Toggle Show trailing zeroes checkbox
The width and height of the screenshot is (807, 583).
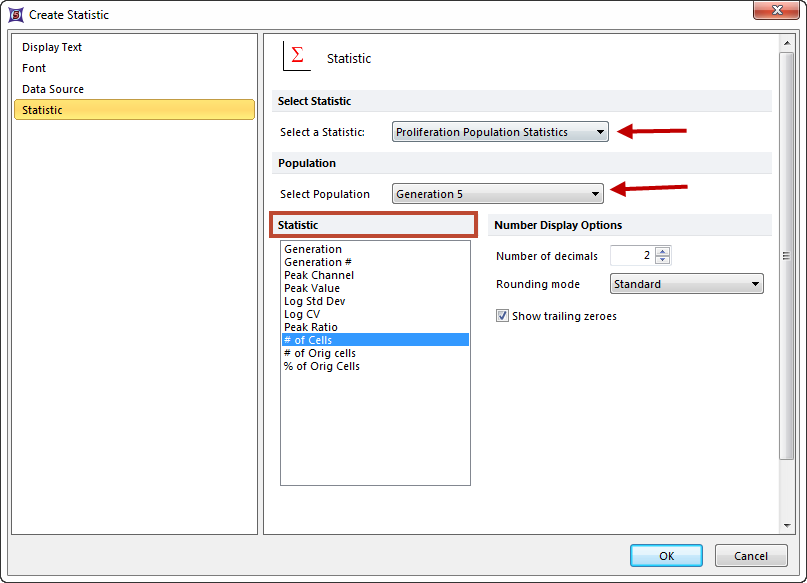[x=502, y=316]
